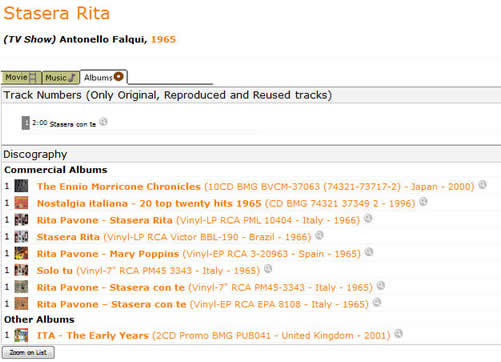This screenshot has height=362, width=501.
Task: Click Rita Pavone - Stasera Rita Italy cover thumbnail
Action: tap(21, 220)
